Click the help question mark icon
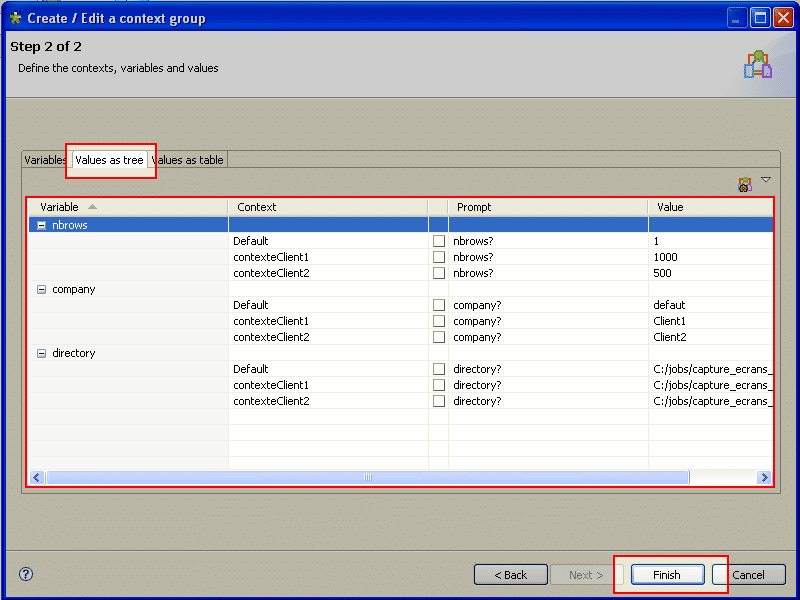This screenshot has width=800, height=600. coord(26,574)
